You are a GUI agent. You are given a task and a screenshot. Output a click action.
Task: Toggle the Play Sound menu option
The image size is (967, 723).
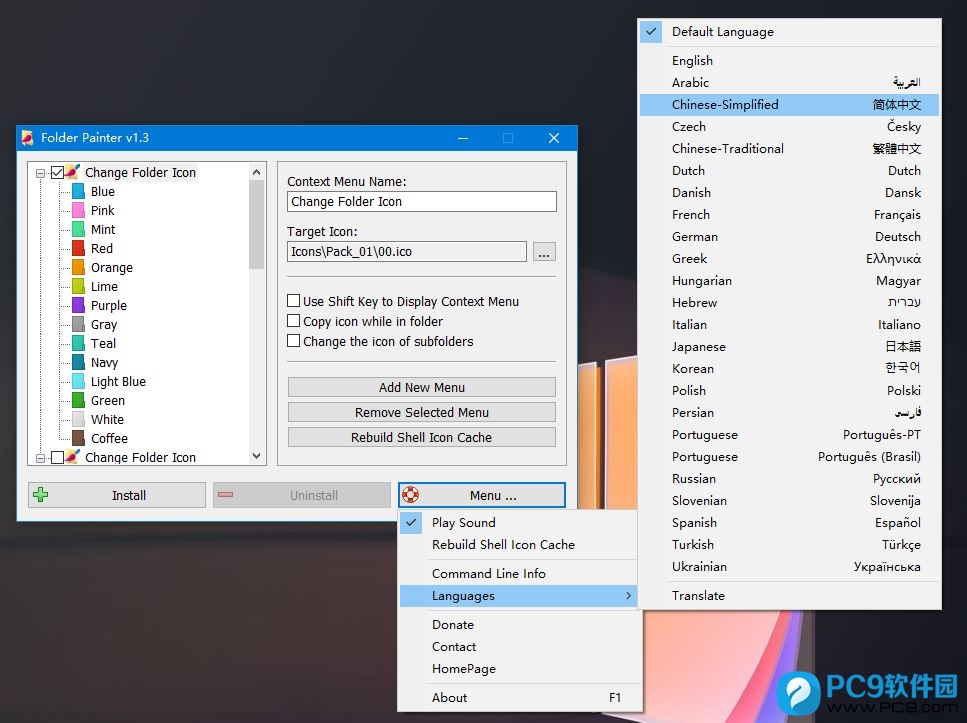[x=518, y=523]
